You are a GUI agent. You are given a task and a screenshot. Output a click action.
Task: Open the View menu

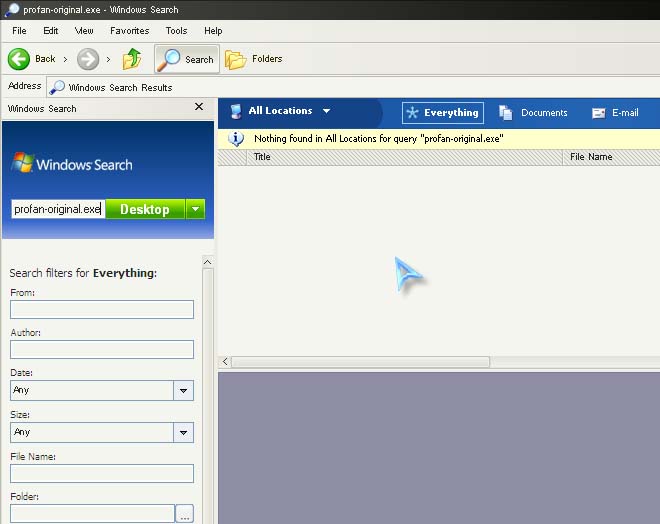(84, 31)
